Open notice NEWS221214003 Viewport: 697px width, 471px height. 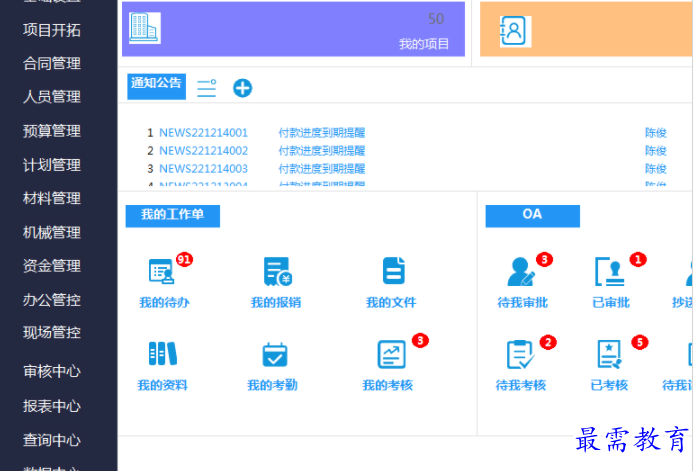pos(204,168)
